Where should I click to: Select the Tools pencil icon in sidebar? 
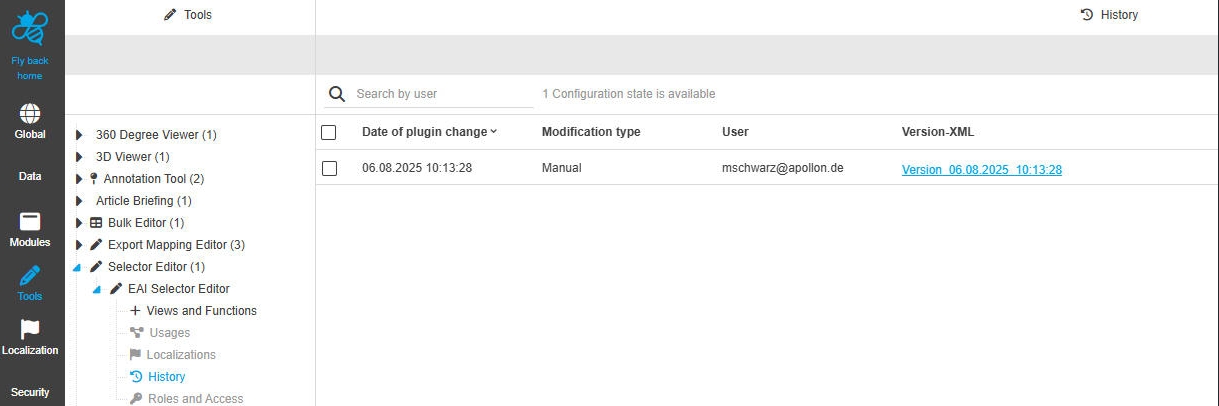30,276
